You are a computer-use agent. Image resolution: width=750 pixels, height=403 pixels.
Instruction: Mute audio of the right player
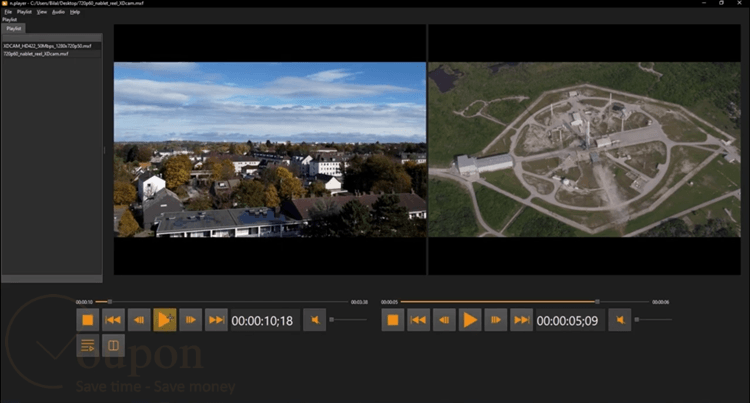tap(620, 320)
